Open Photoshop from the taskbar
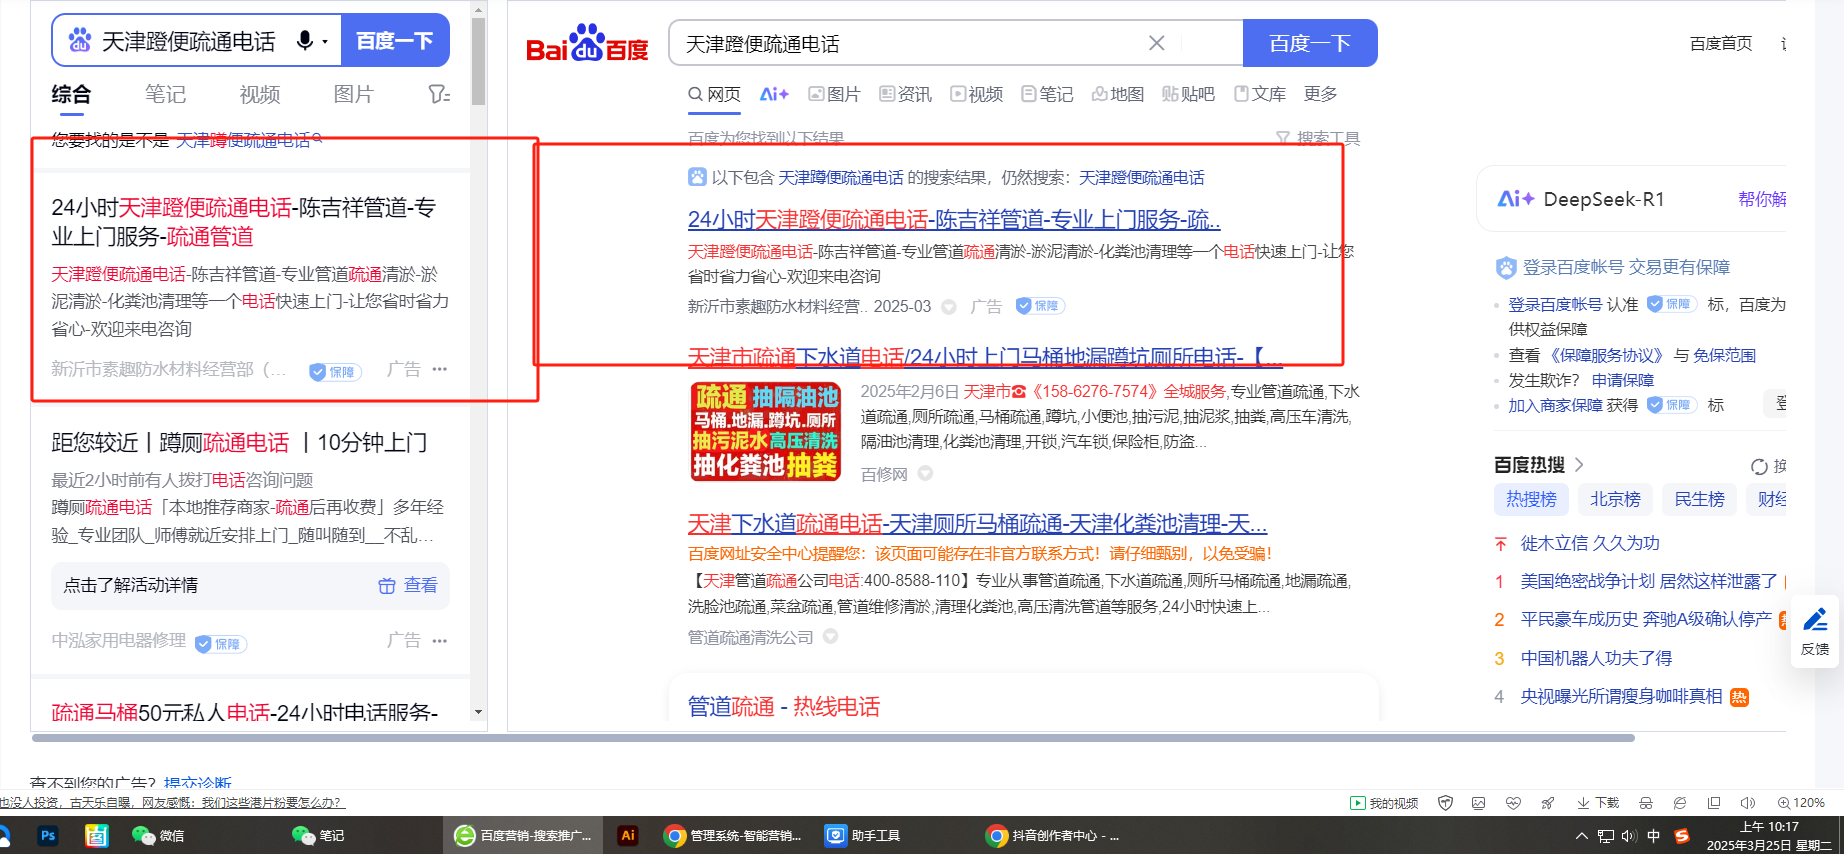Image resolution: width=1844 pixels, height=854 pixels. pos(47,836)
